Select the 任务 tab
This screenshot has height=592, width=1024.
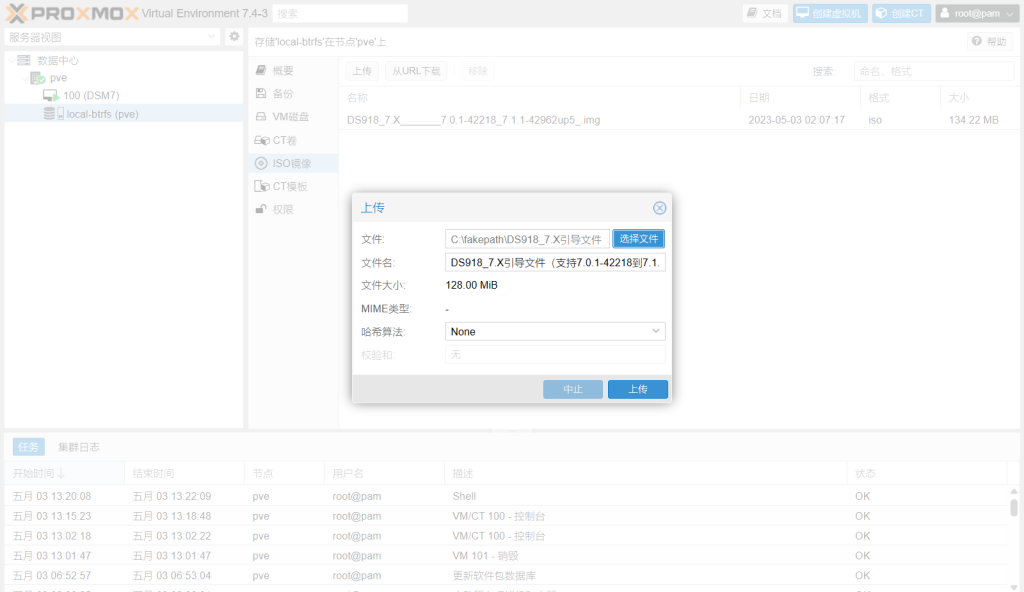pos(28,447)
